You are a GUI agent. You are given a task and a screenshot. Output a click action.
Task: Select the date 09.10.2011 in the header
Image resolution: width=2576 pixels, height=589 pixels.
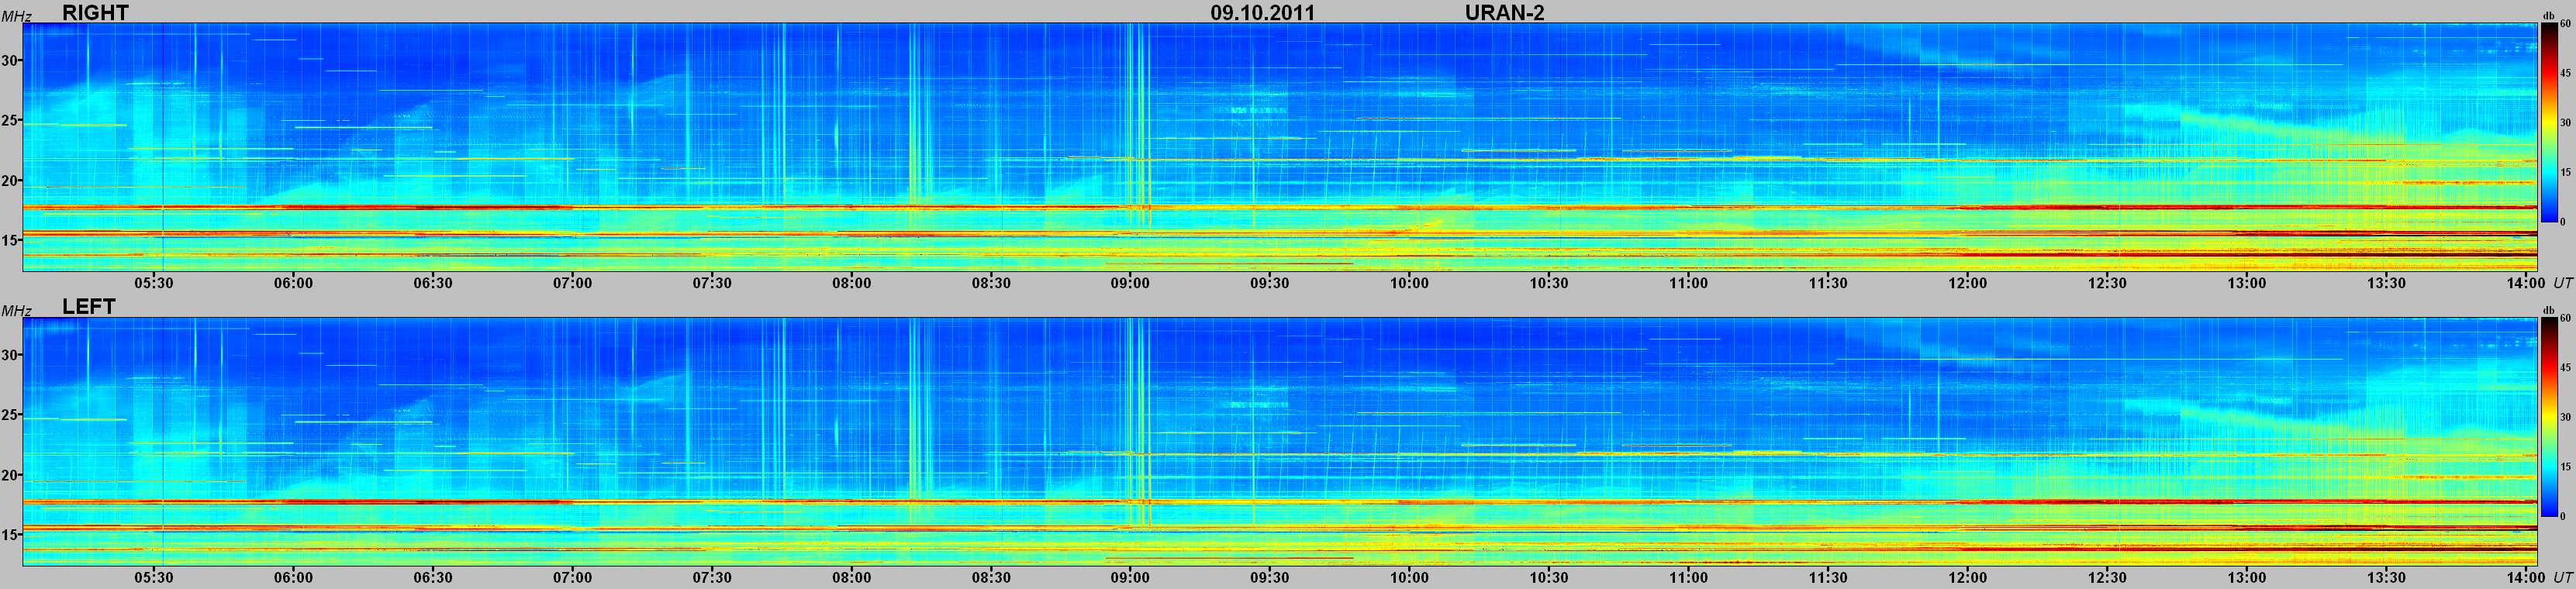tap(1263, 12)
